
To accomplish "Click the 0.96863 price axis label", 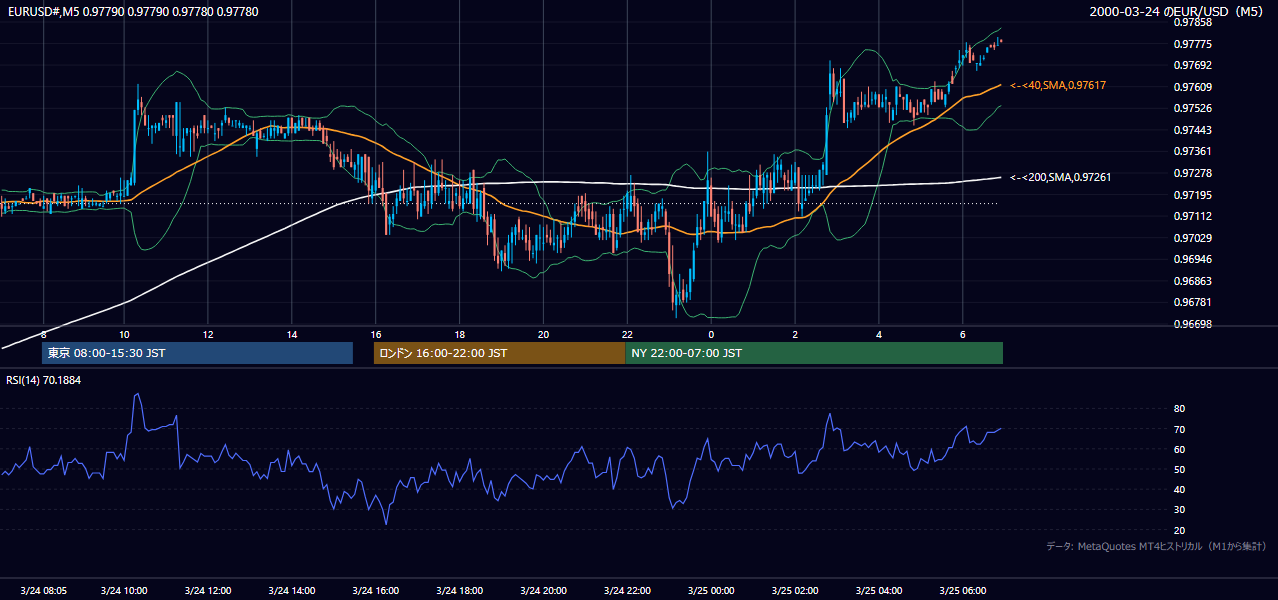I will tap(1193, 281).
